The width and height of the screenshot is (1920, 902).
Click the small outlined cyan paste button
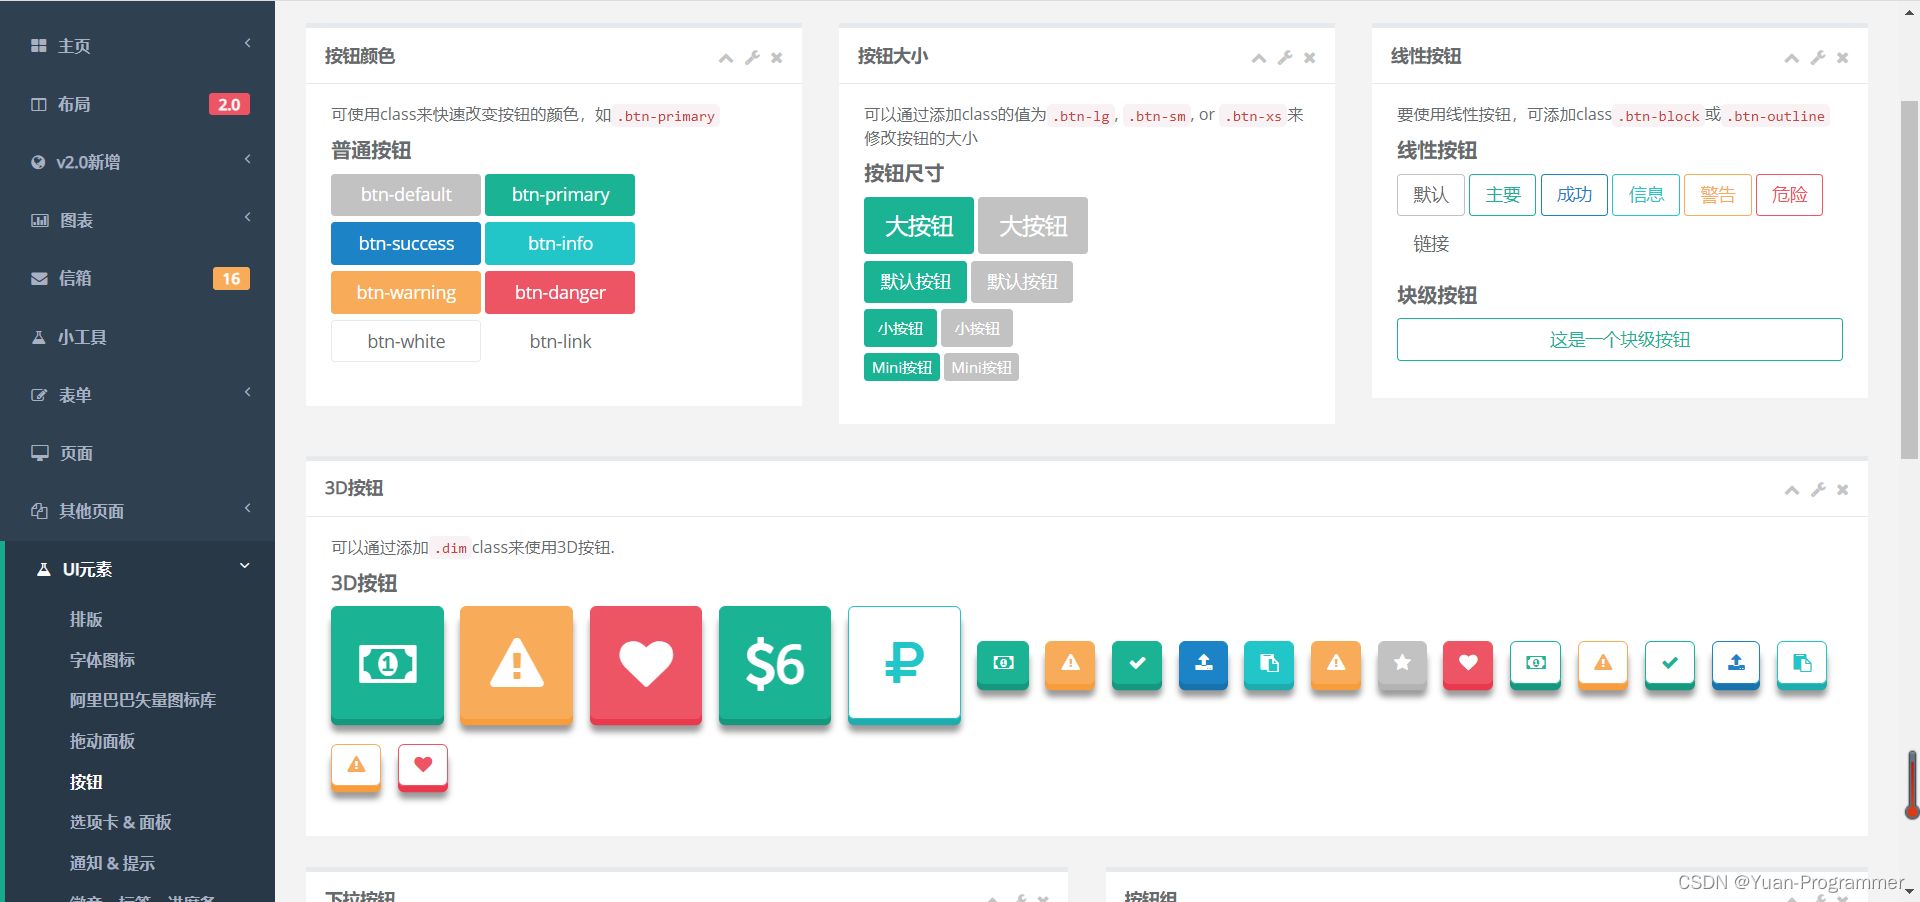(1802, 664)
